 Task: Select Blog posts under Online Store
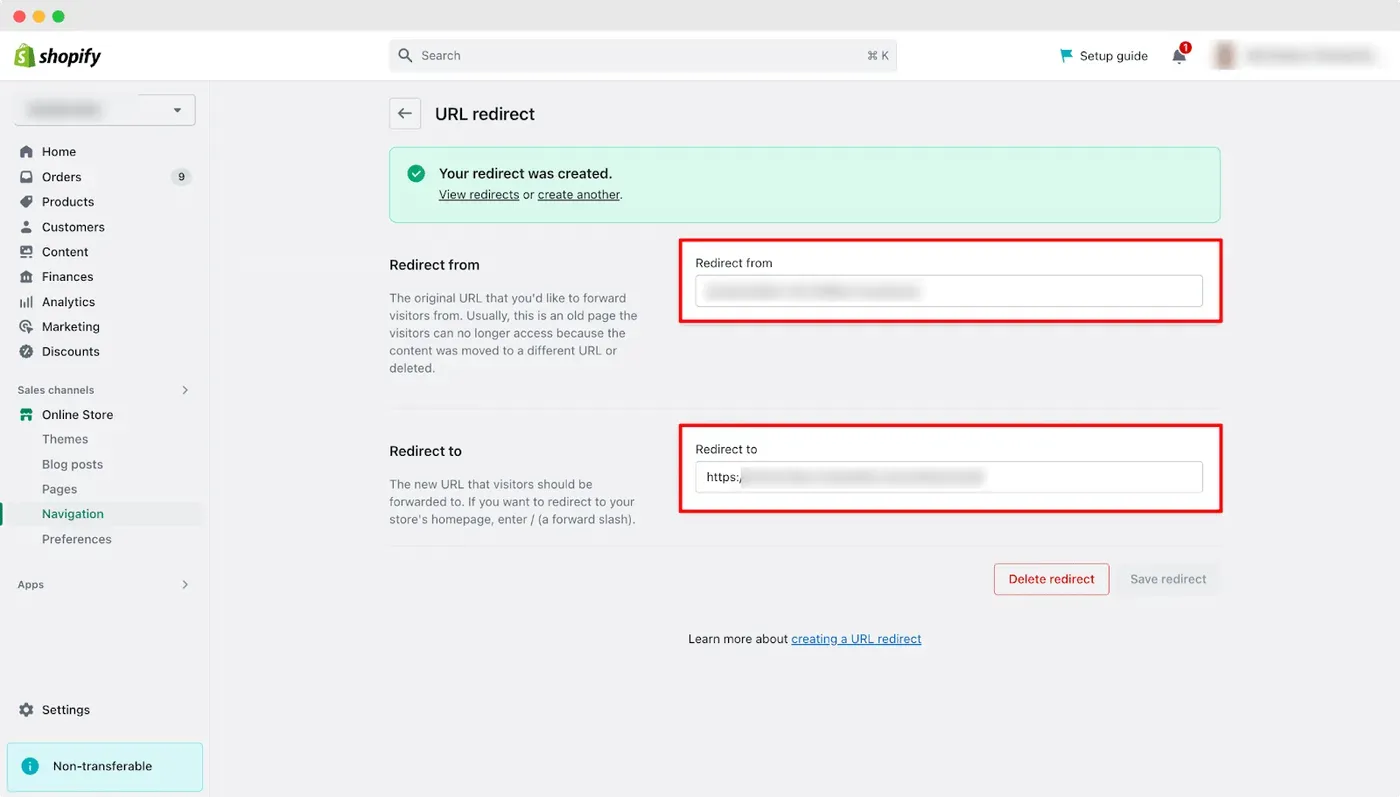tap(72, 465)
